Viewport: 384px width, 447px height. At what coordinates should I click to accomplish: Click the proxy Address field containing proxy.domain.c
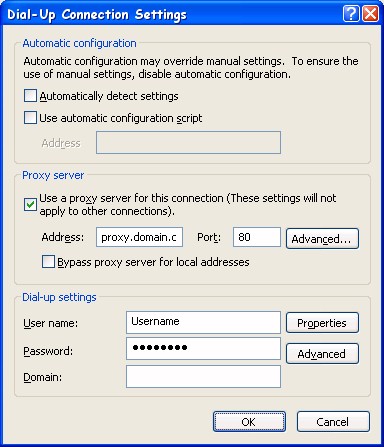tap(139, 237)
